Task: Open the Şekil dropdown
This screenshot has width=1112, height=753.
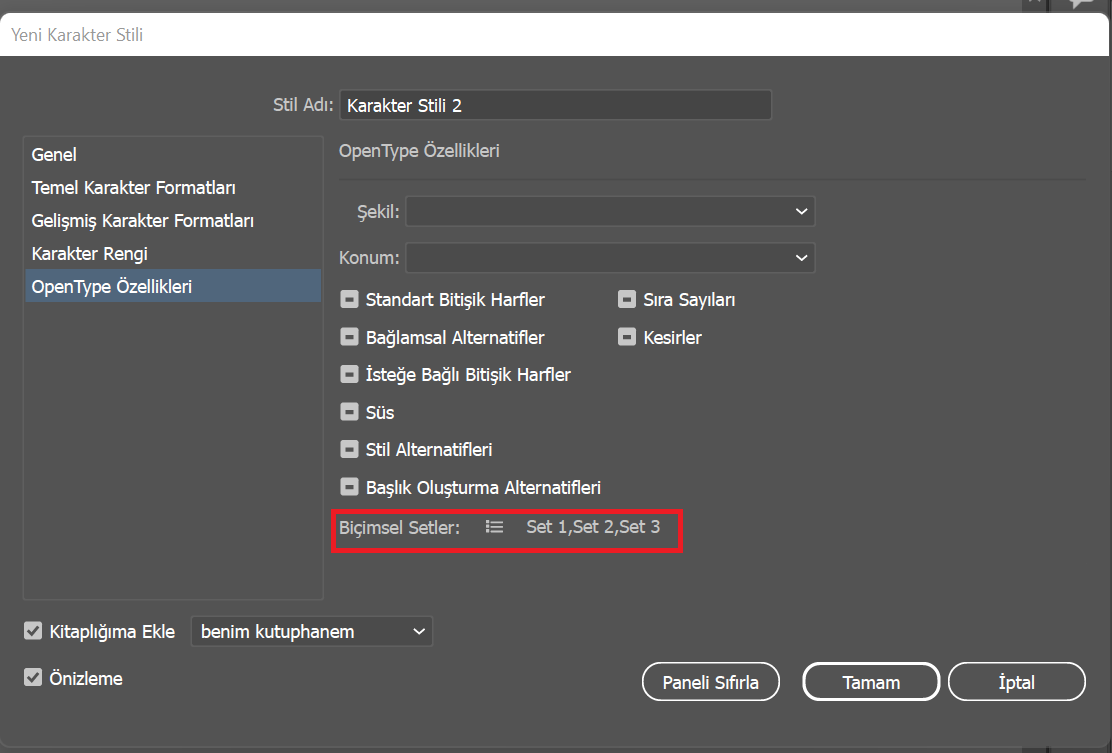Action: (x=610, y=211)
